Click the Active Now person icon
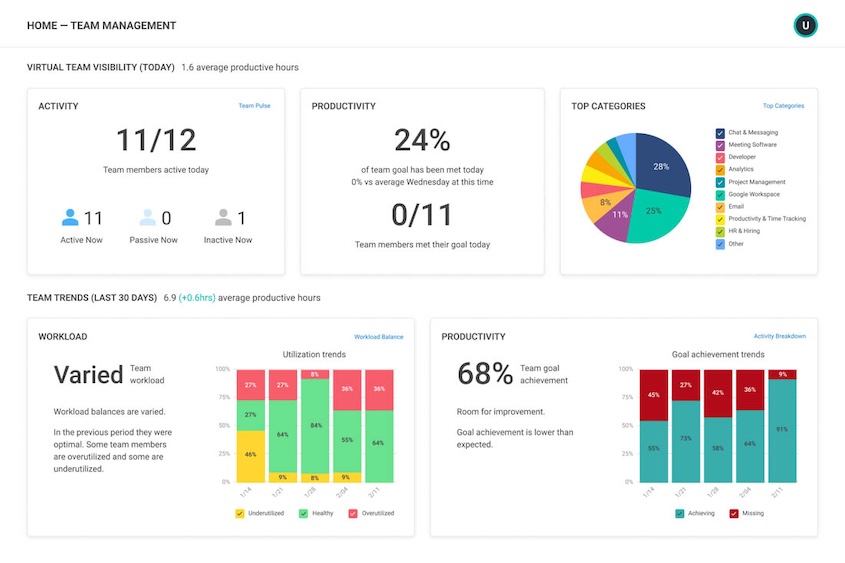The height and width of the screenshot is (563, 845). (70, 217)
